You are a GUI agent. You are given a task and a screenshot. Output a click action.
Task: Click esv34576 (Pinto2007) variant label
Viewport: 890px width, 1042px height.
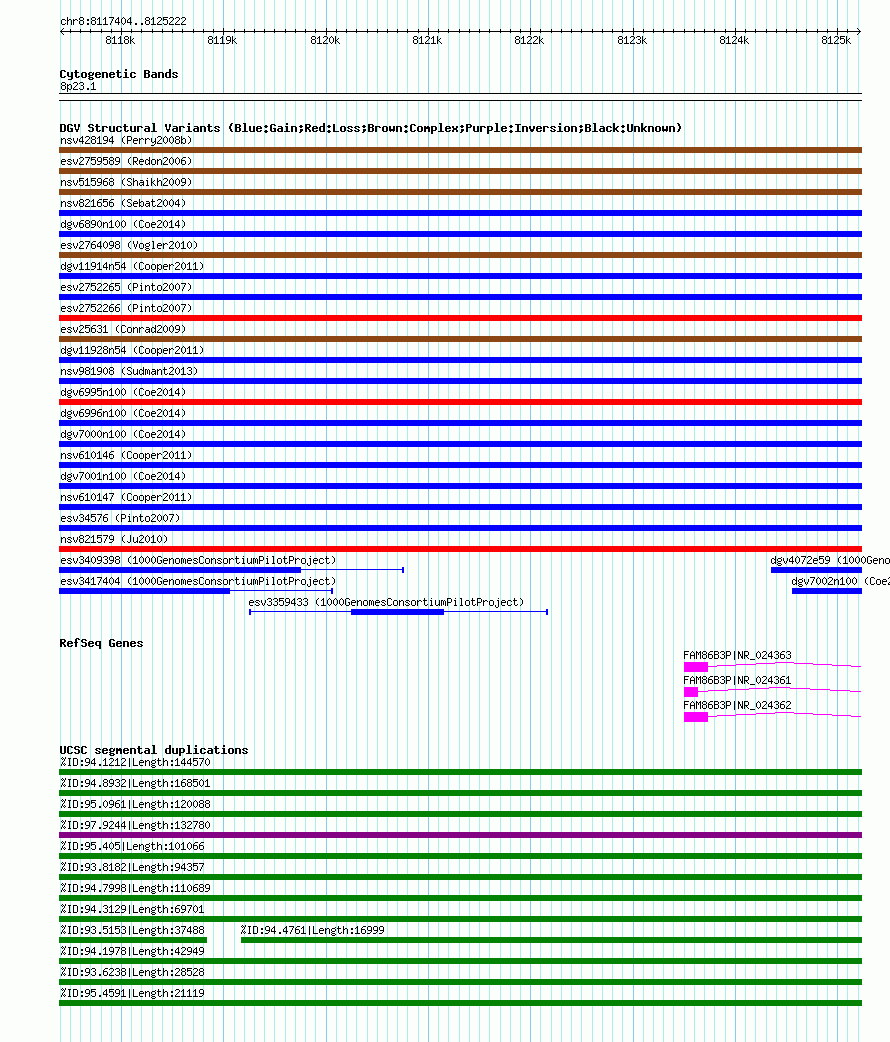120,518
